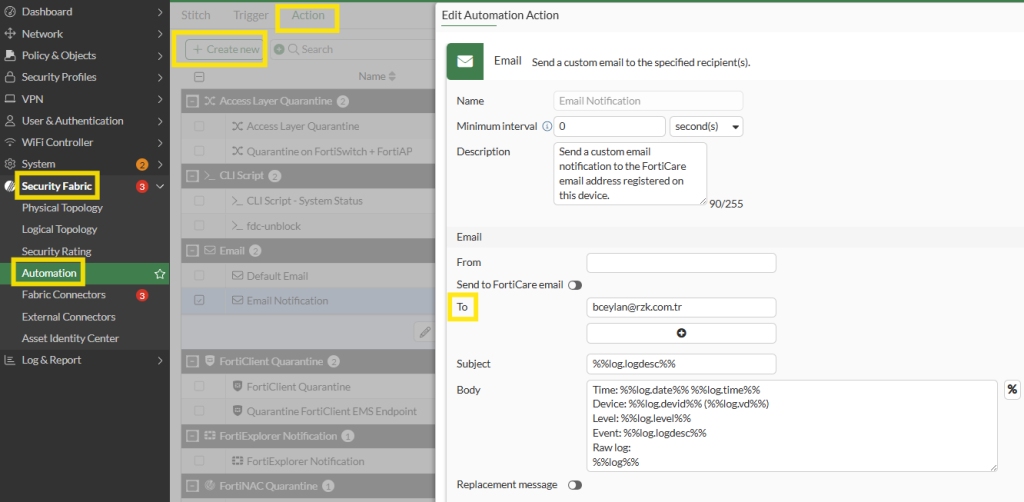Image resolution: width=1024 pixels, height=502 pixels.
Task: Click the orange 2 badge beside System
Action: tap(142, 165)
